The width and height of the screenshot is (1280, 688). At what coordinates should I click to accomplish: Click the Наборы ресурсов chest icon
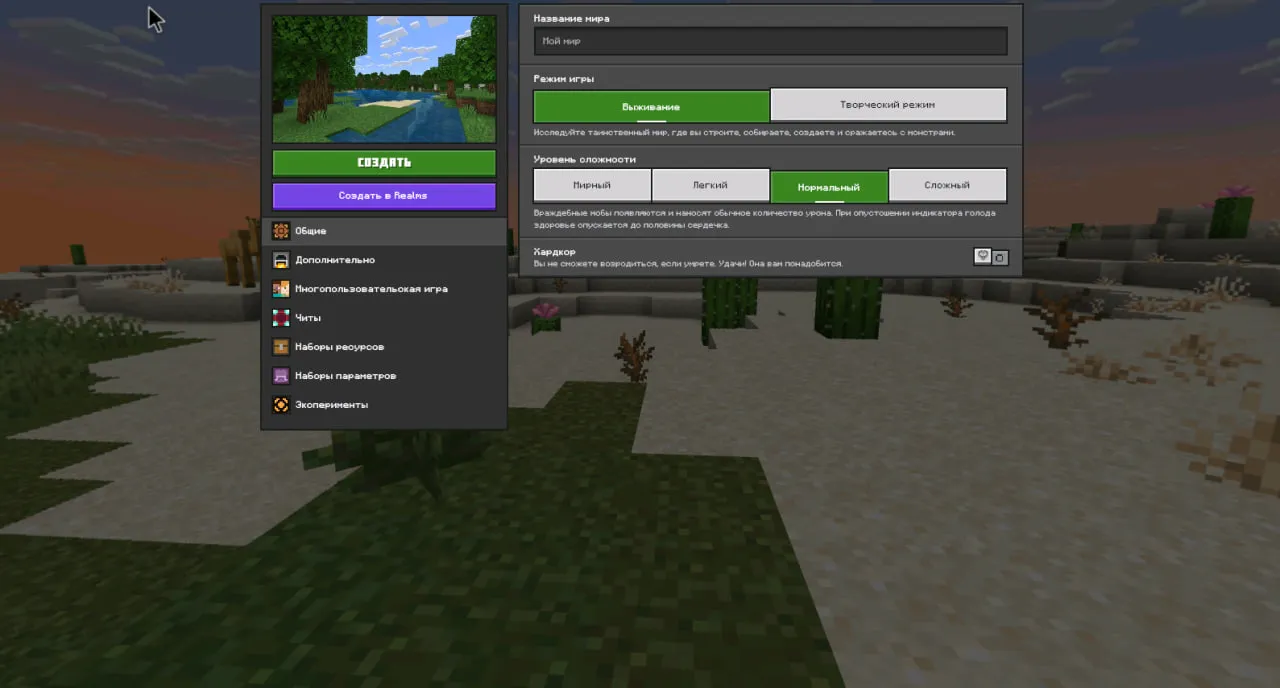pos(281,347)
